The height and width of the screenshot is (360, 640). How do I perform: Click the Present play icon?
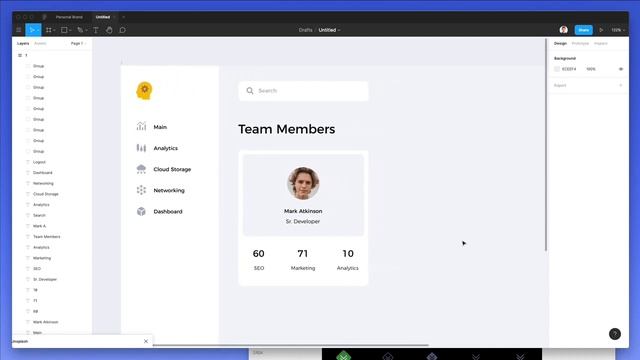click(601, 30)
